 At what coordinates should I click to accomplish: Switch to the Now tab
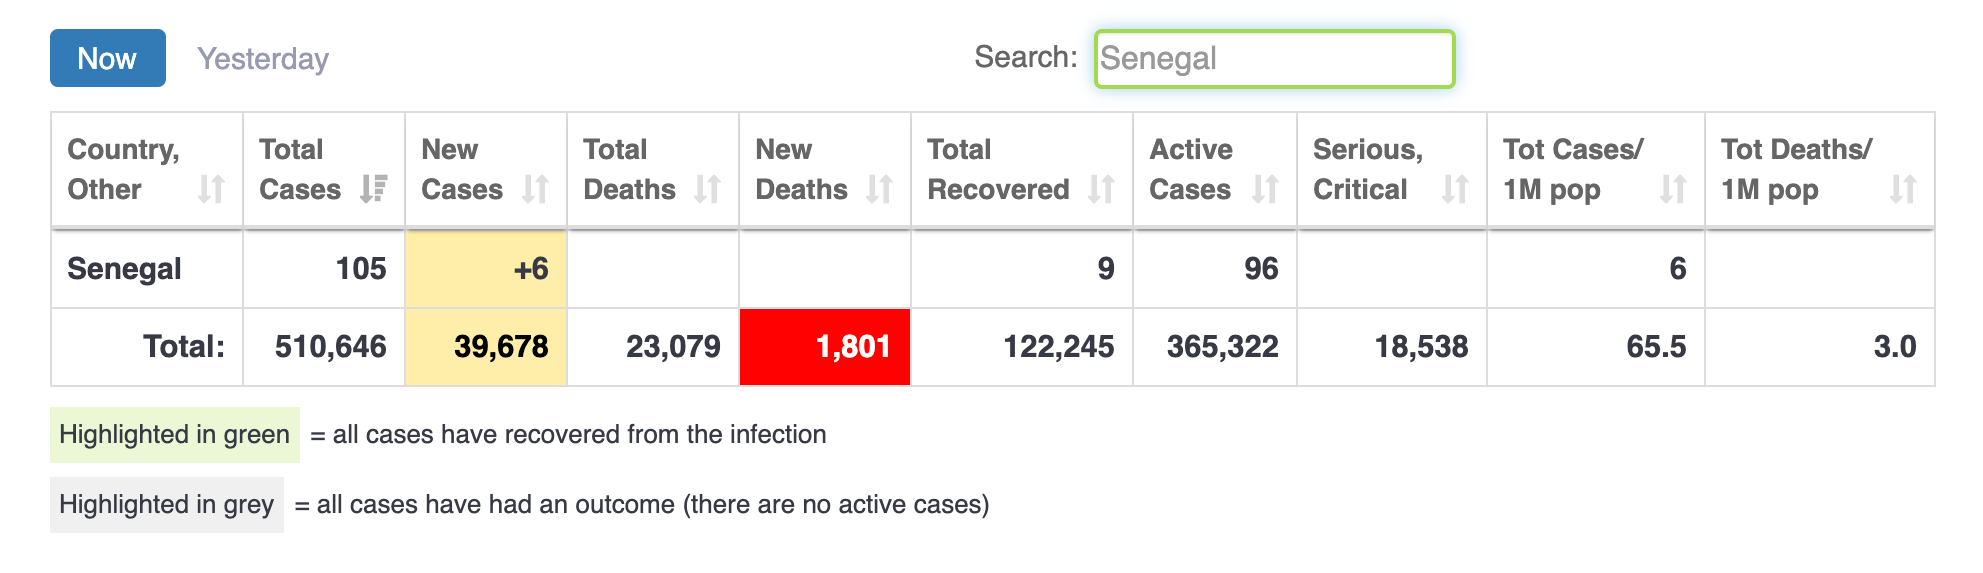pyautogui.click(x=108, y=58)
